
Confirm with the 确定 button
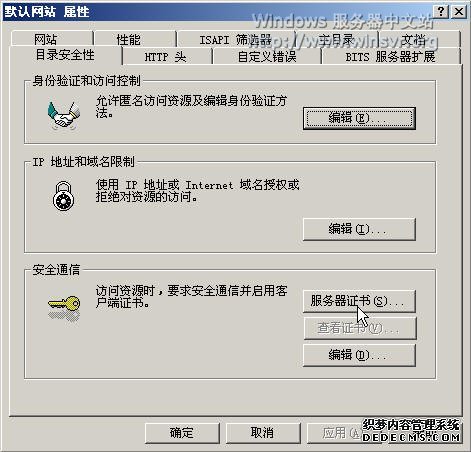(182, 433)
